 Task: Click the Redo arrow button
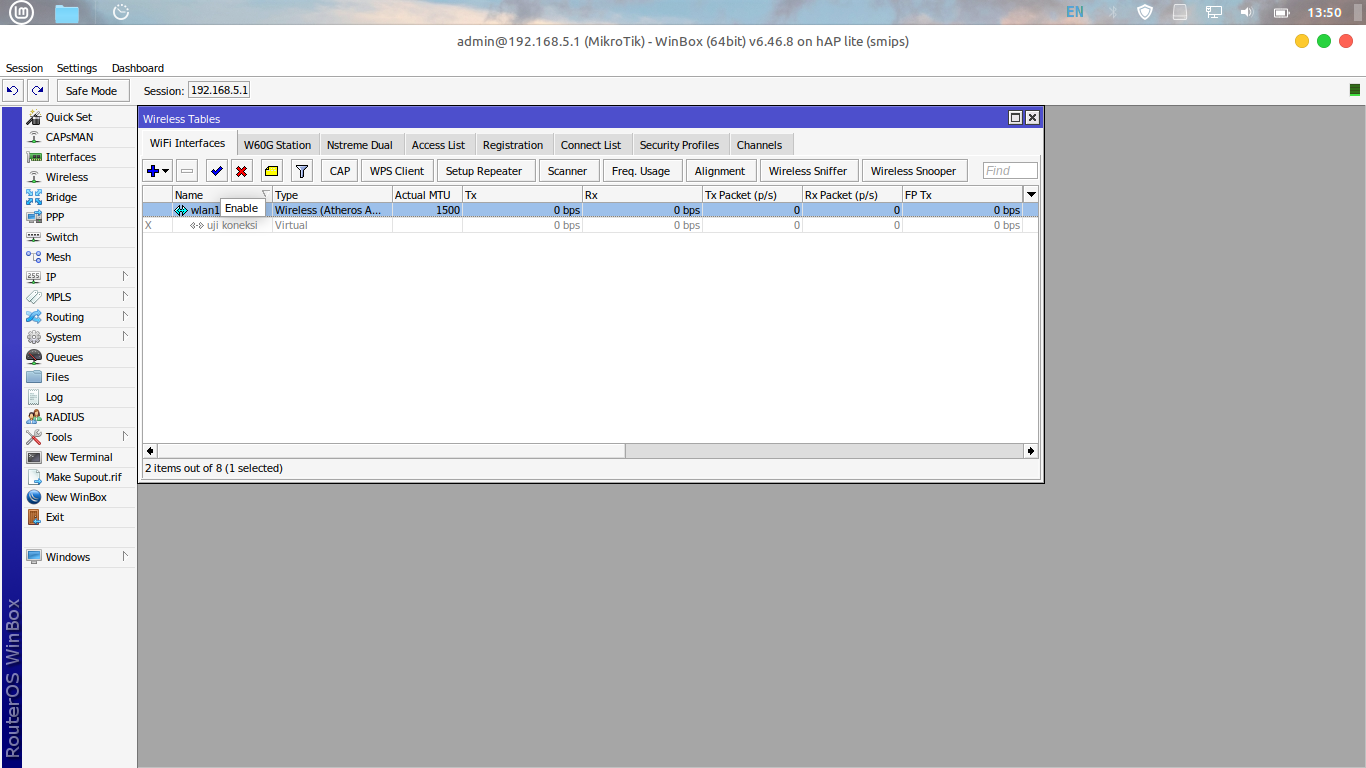point(37,90)
